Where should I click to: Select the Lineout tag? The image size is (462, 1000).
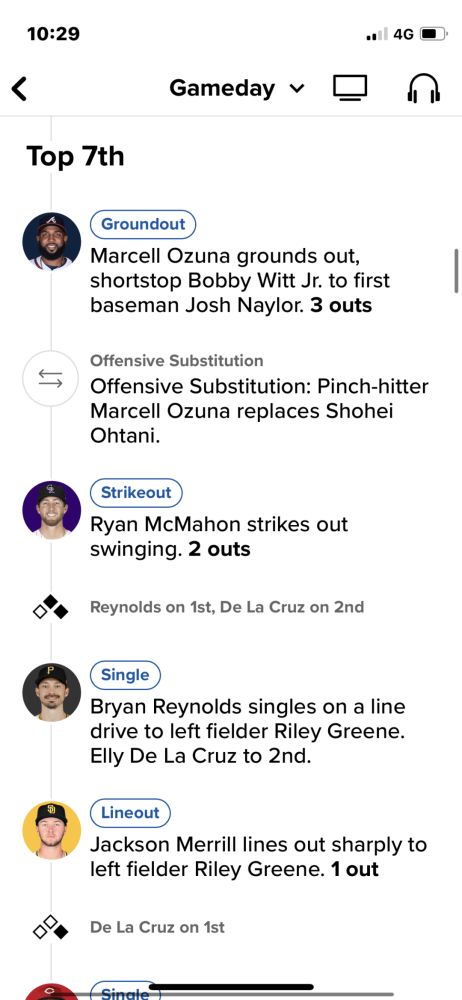(x=130, y=812)
